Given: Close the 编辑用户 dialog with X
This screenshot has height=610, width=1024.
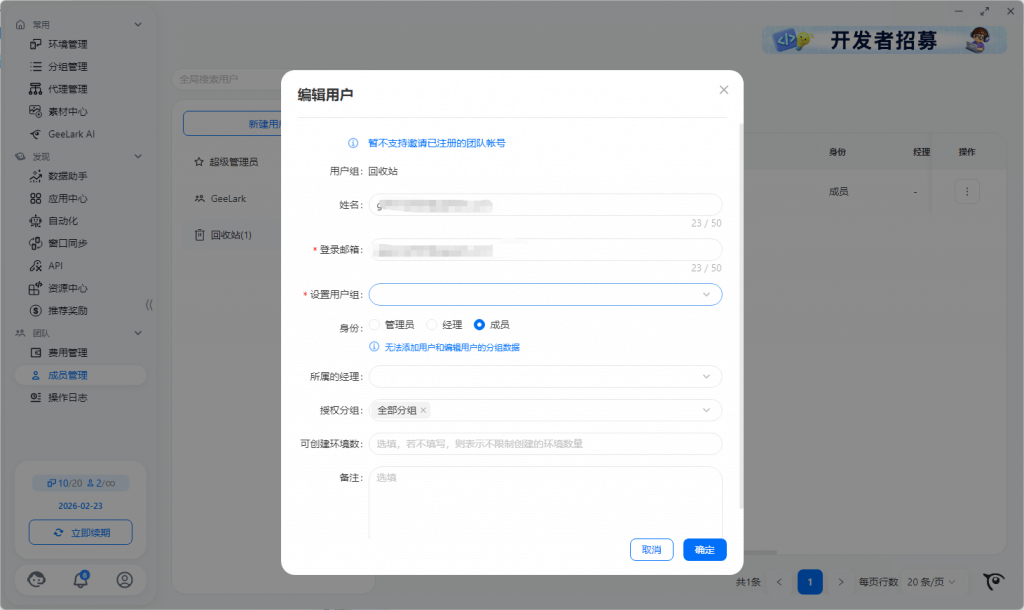Looking at the screenshot, I should pos(724,90).
